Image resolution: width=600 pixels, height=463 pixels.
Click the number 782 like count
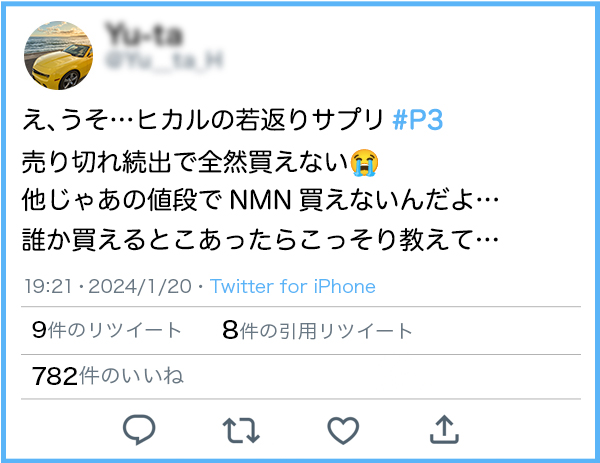tap(55, 376)
